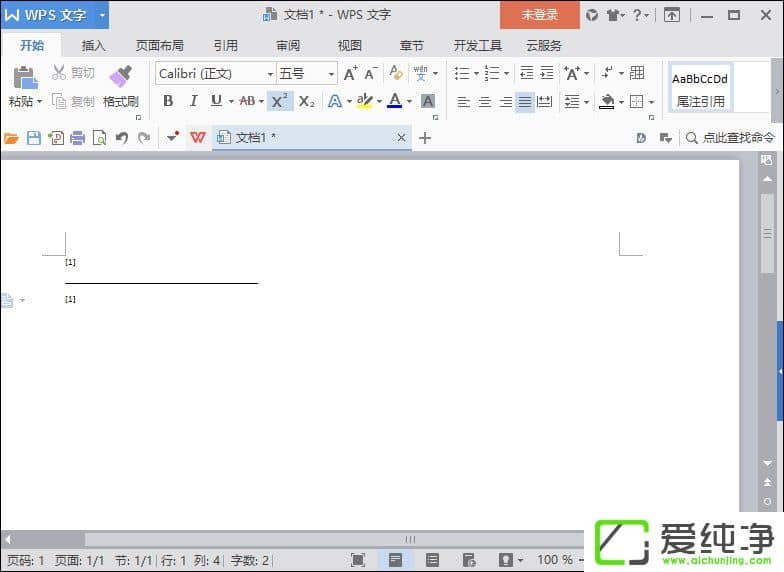Click the increase font size icon
Image resolution: width=784 pixels, height=572 pixels.
coord(350,73)
